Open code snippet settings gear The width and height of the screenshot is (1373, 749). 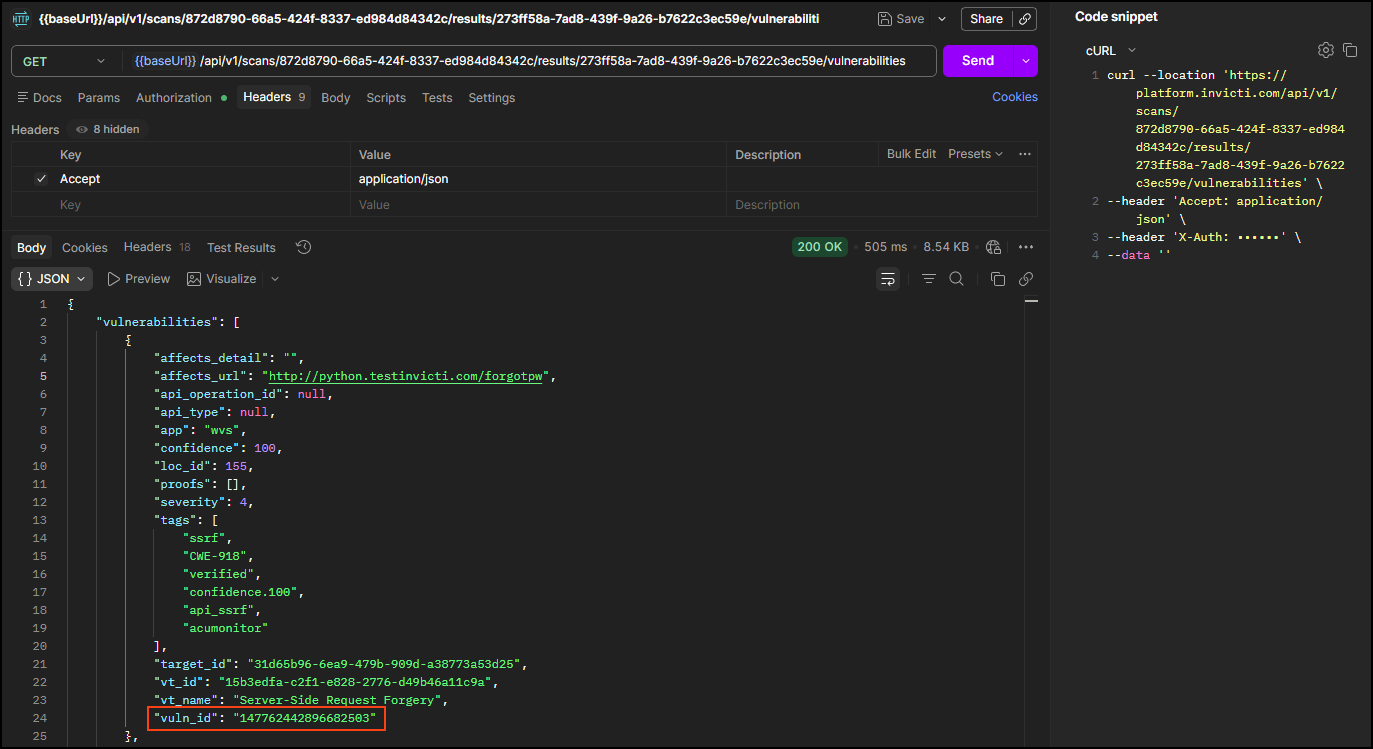[1326, 49]
